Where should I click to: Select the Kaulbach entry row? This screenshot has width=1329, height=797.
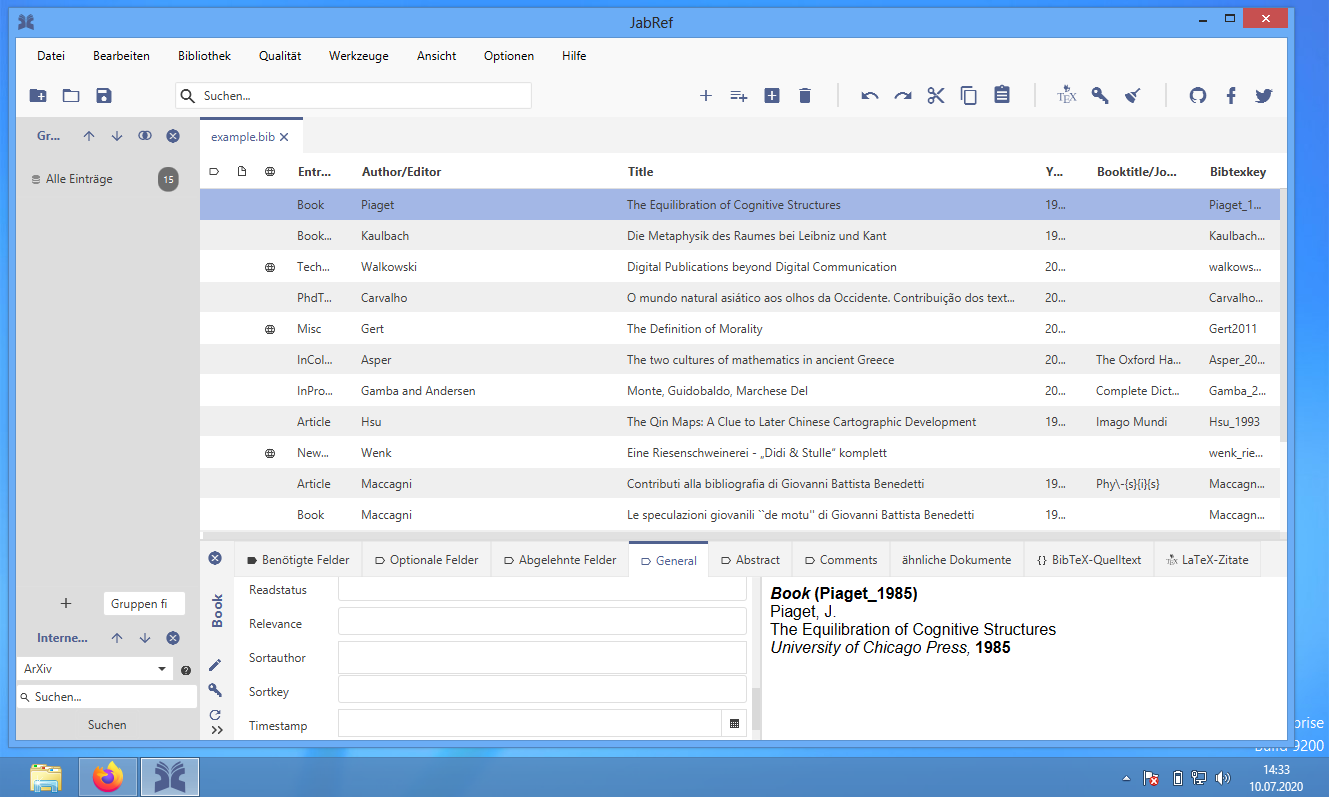point(740,236)
